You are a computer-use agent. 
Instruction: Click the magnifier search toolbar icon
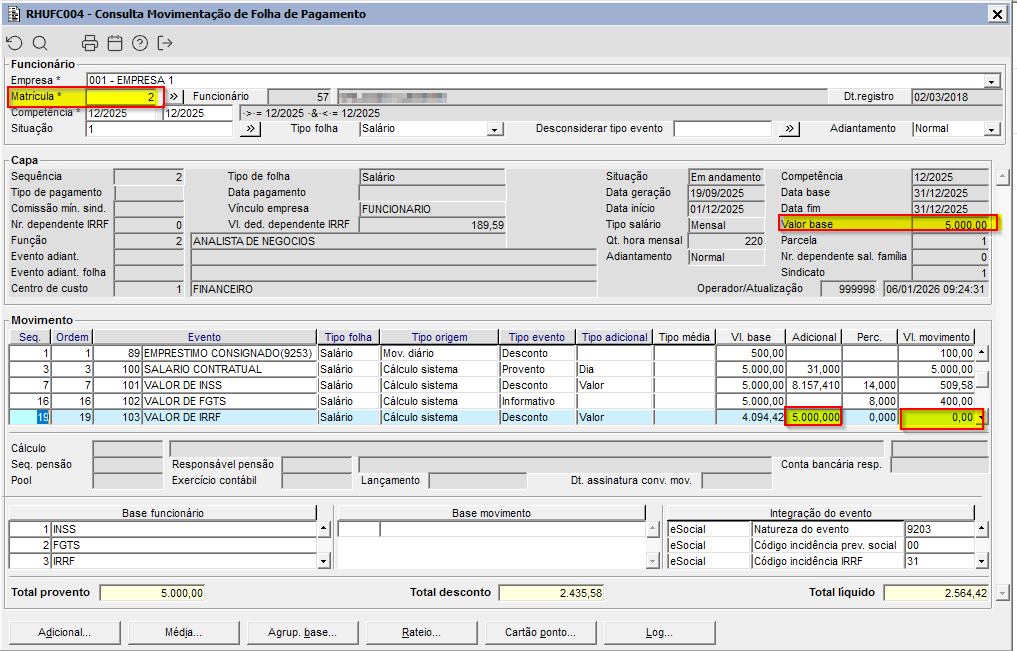tap(40, 43)
